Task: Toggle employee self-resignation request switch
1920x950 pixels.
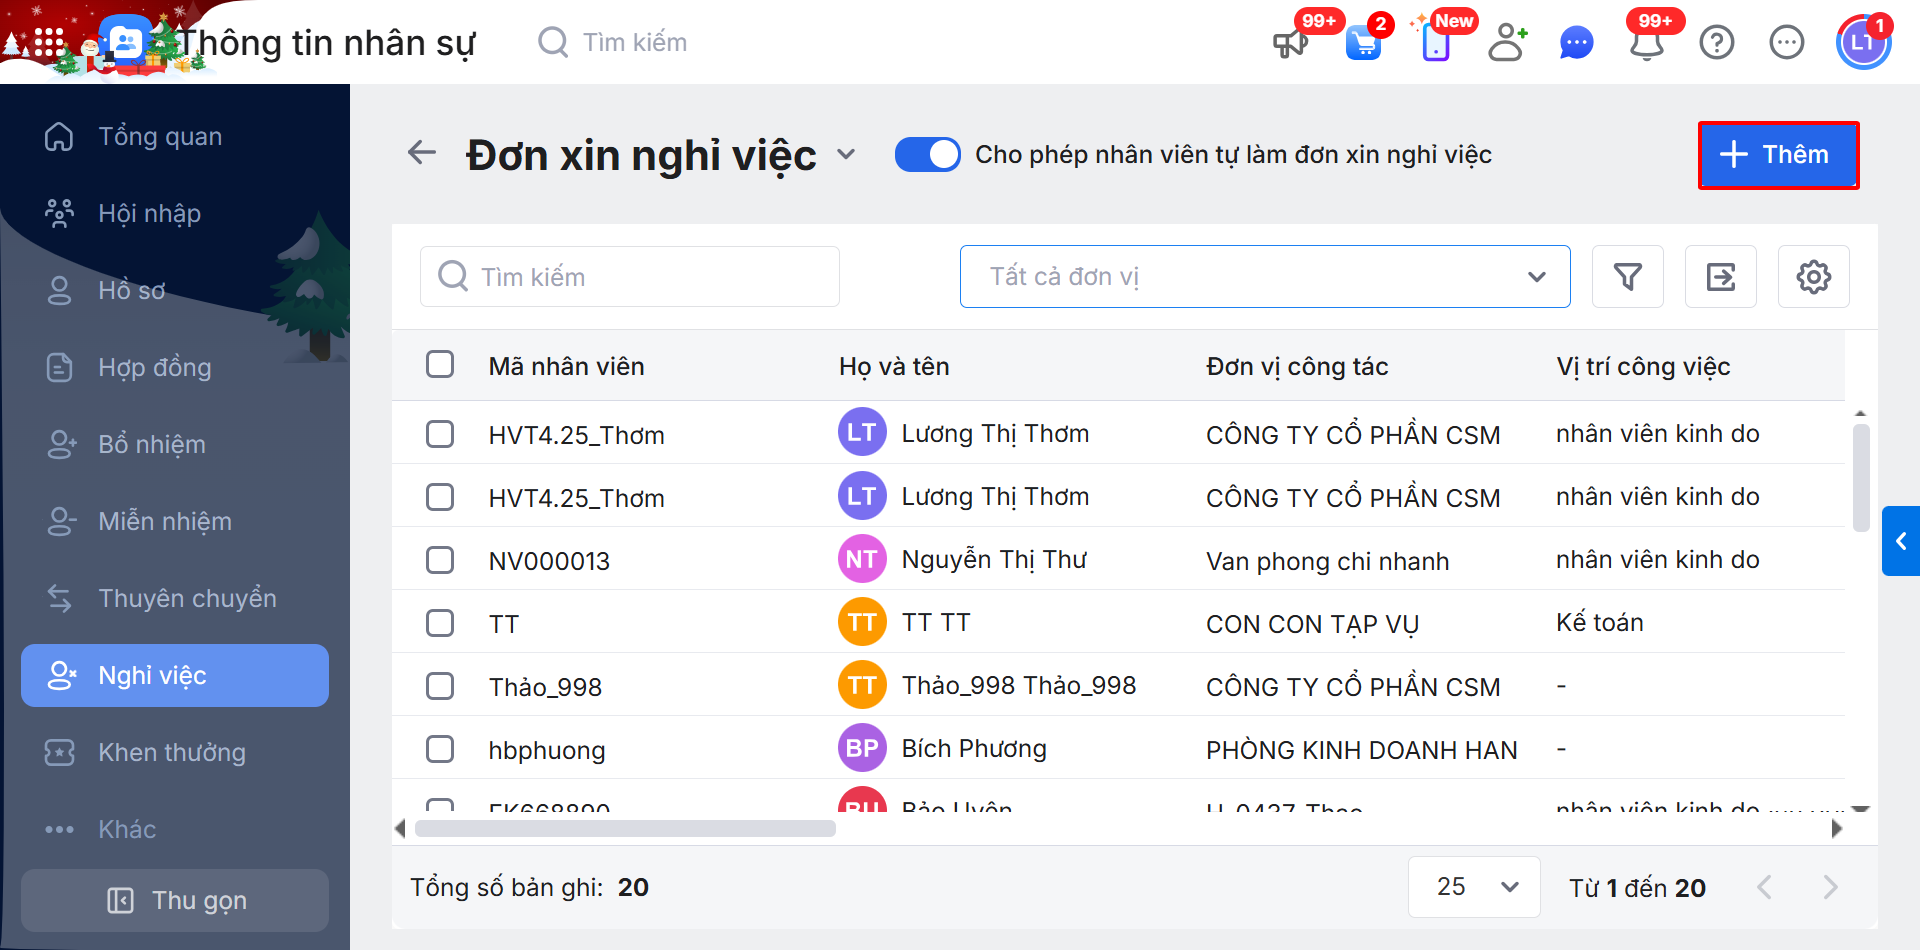Action: [927, 155]
